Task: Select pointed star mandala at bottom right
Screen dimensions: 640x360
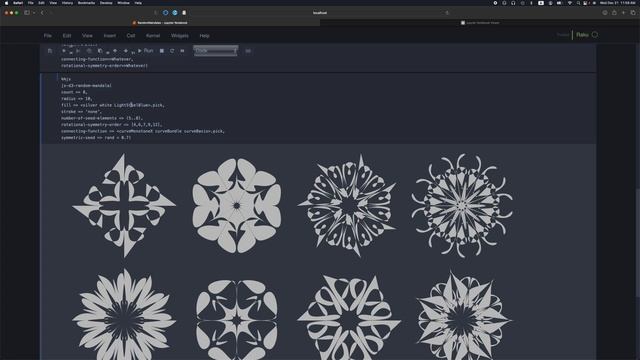Action: [x=463, y=315]
